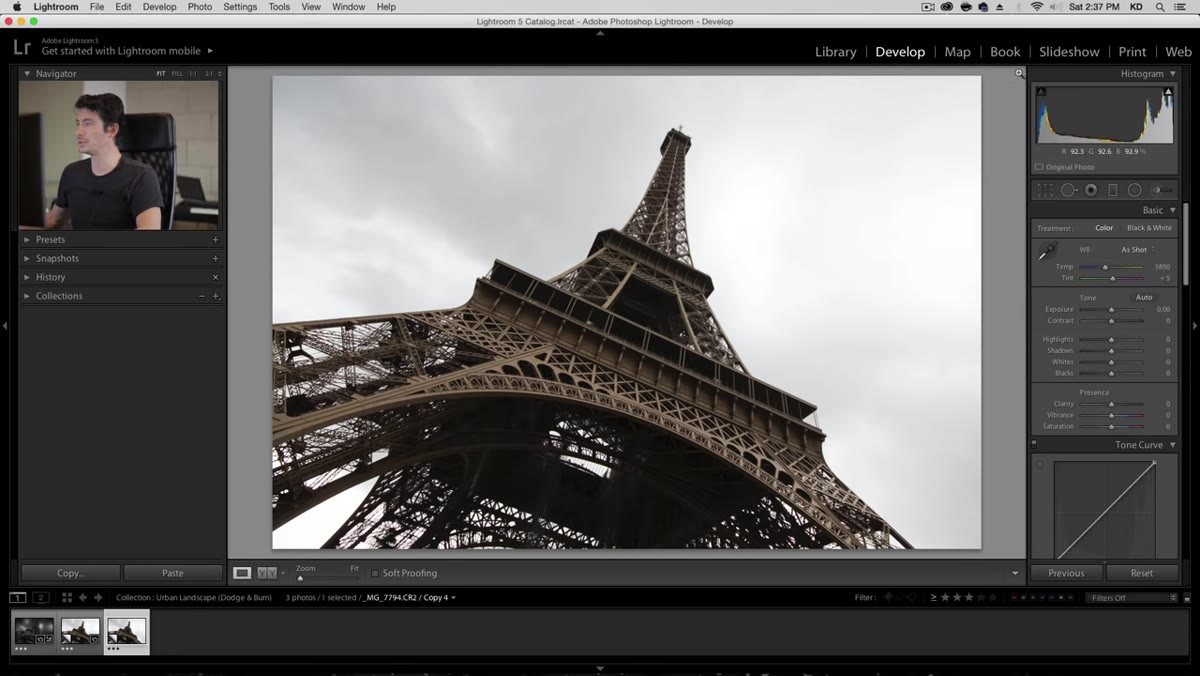The height and width of the screenshot is (676, 1200).
Task: Open toolbar content options arrow
Action: [x=1015, y=573]
